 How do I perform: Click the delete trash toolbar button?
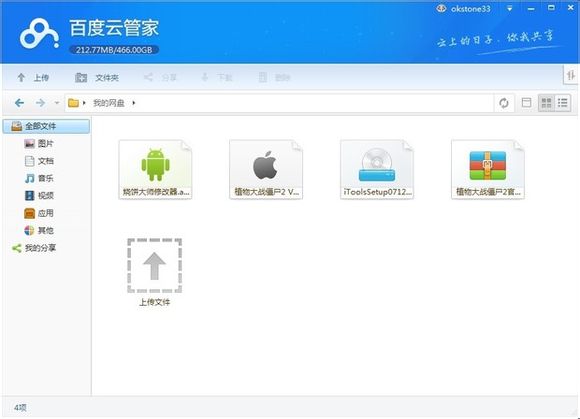[x=274, y=78]
